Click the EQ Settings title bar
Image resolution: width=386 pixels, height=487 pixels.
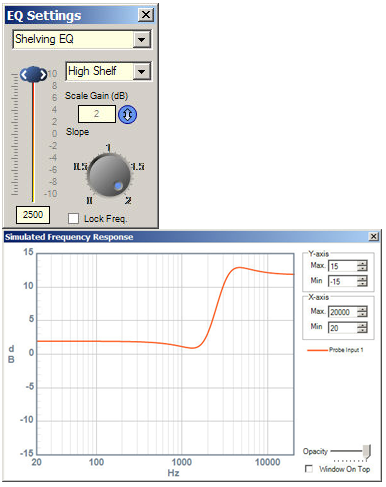[80, 15]
